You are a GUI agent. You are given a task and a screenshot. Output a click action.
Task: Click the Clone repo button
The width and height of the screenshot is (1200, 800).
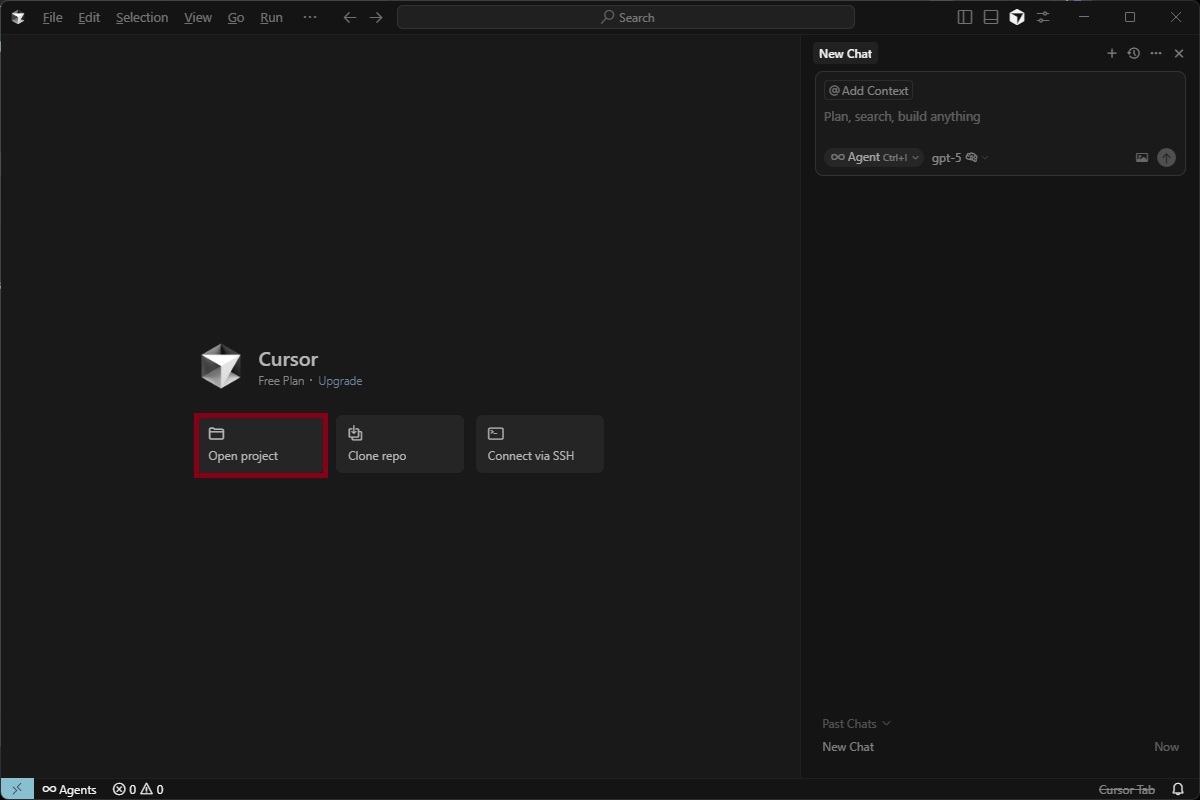[400, 444]
